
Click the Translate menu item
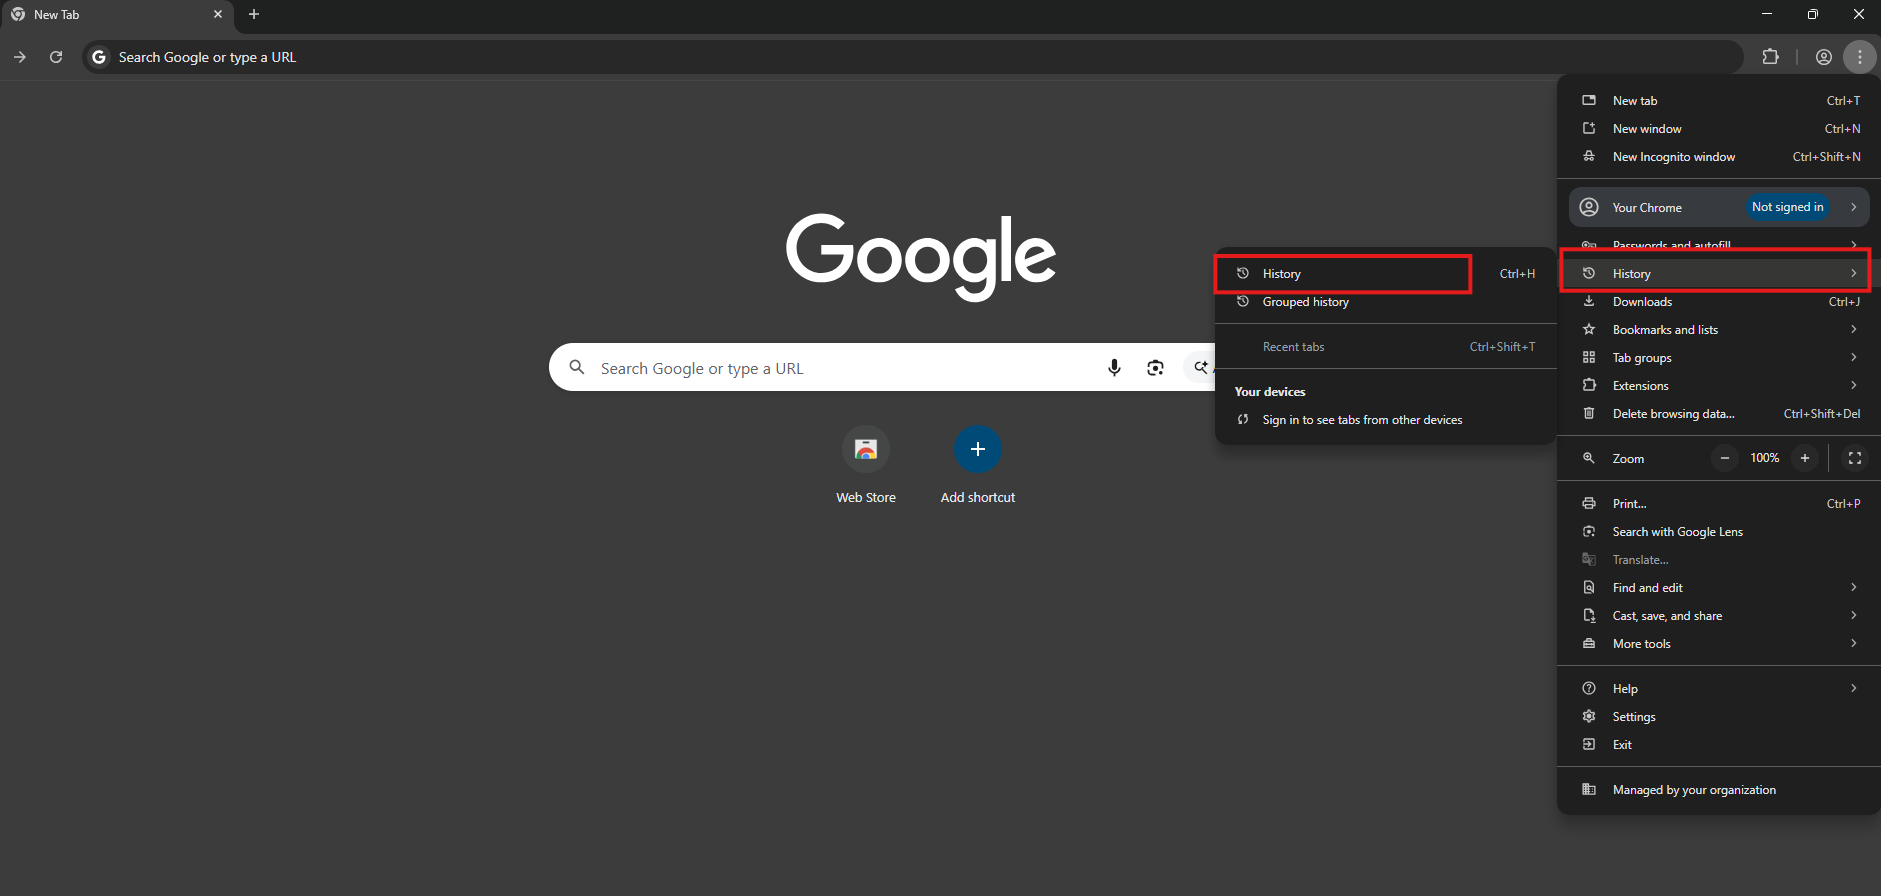[1719, 559]
